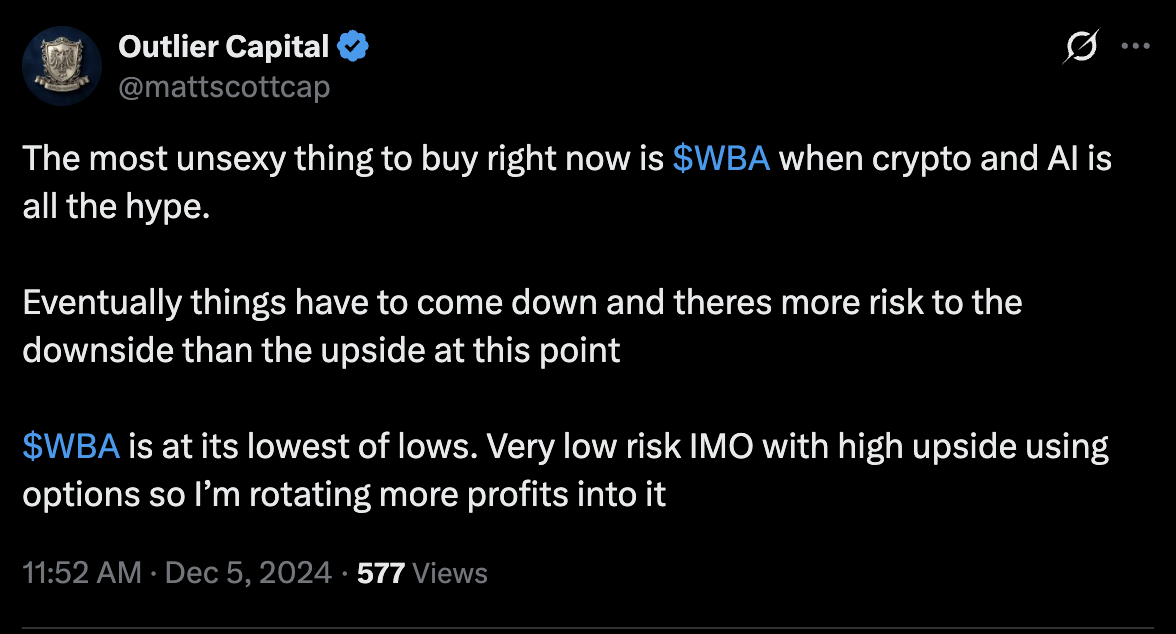Open the Outlier Capital profile avatar
The height and width of the screenshot is (634, 1176).
click(x=61, y=66)
